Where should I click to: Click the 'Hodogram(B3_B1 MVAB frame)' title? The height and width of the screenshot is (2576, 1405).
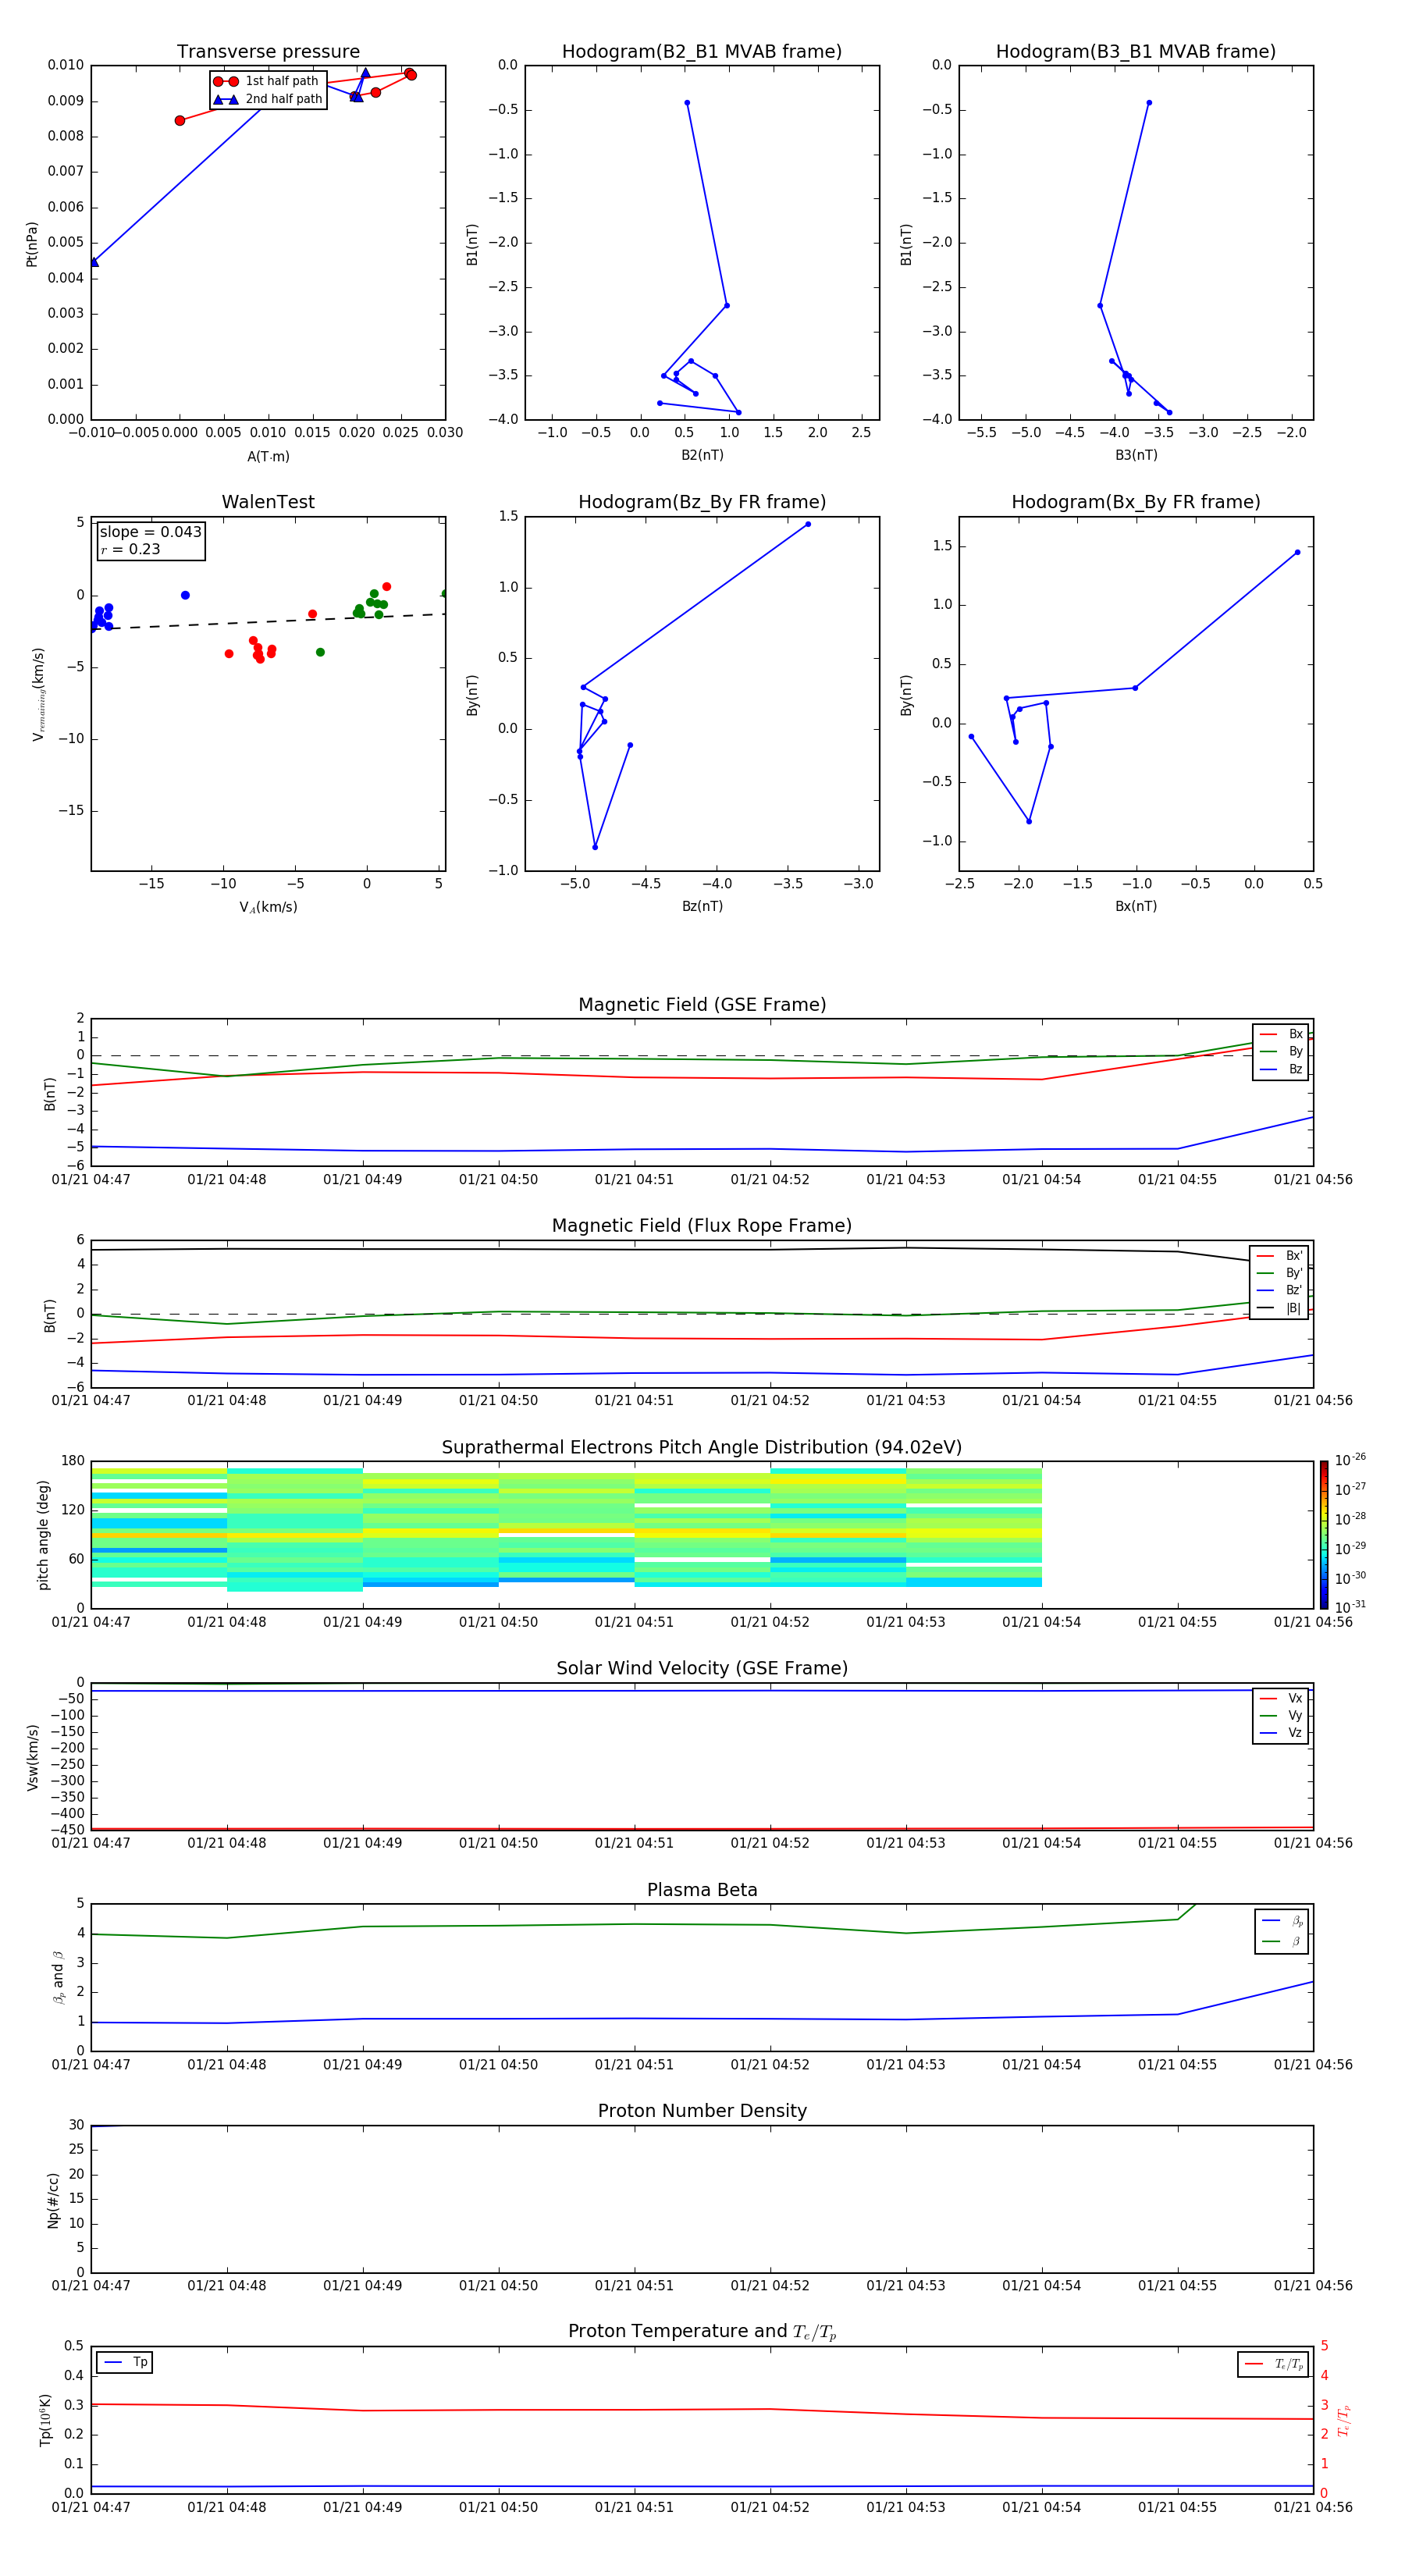coord(1136,52)
